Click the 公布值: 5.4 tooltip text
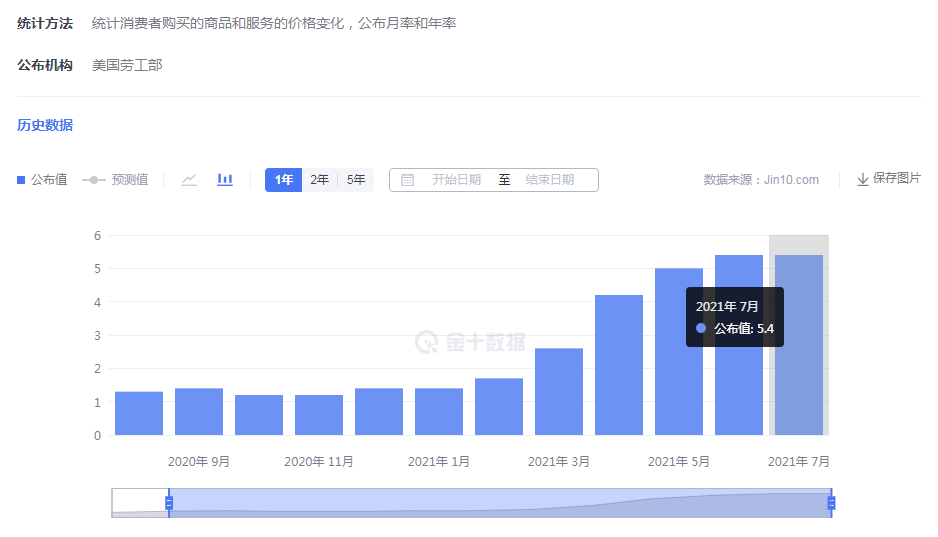Image resolution: width=938 pixels, height=537 pixels. coord(744,328)
